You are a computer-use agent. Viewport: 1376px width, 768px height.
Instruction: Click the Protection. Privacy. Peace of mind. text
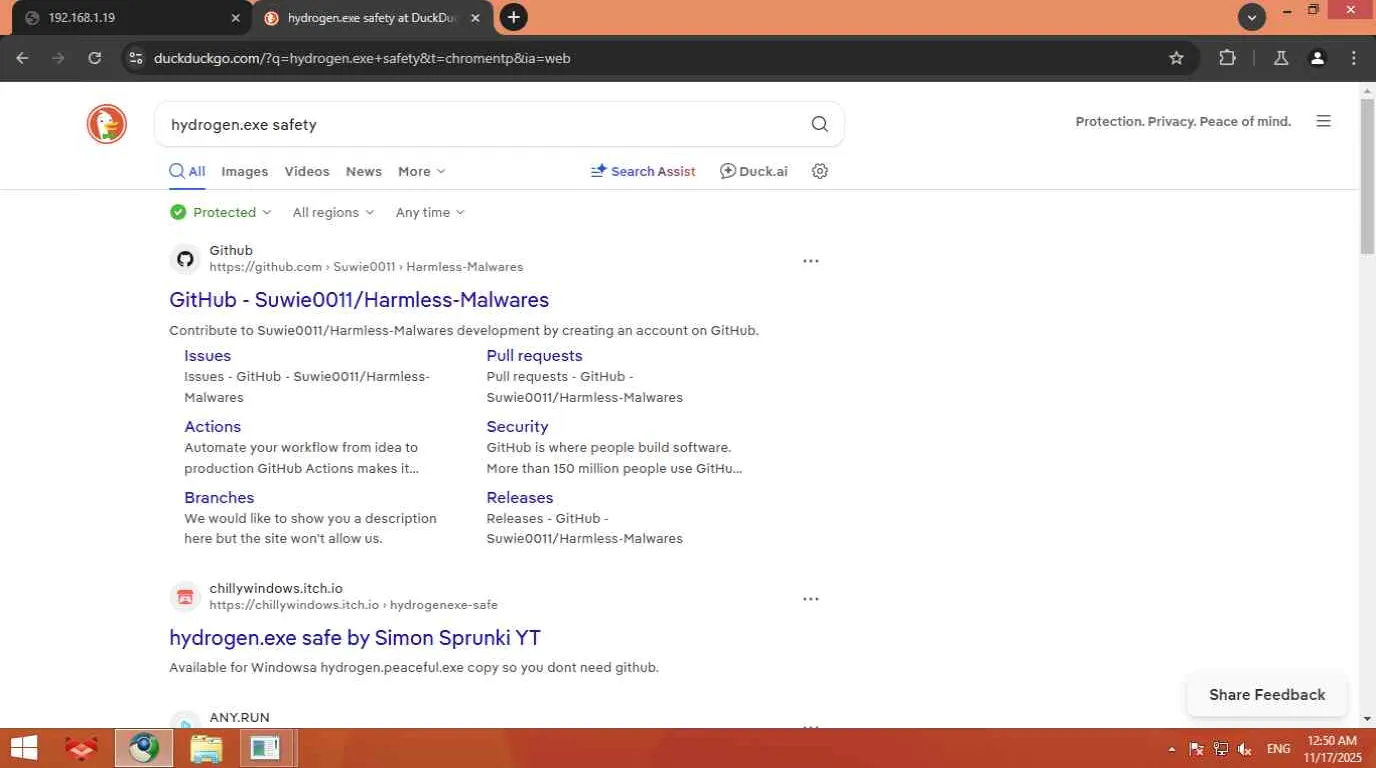click(x=1183, y=121)
